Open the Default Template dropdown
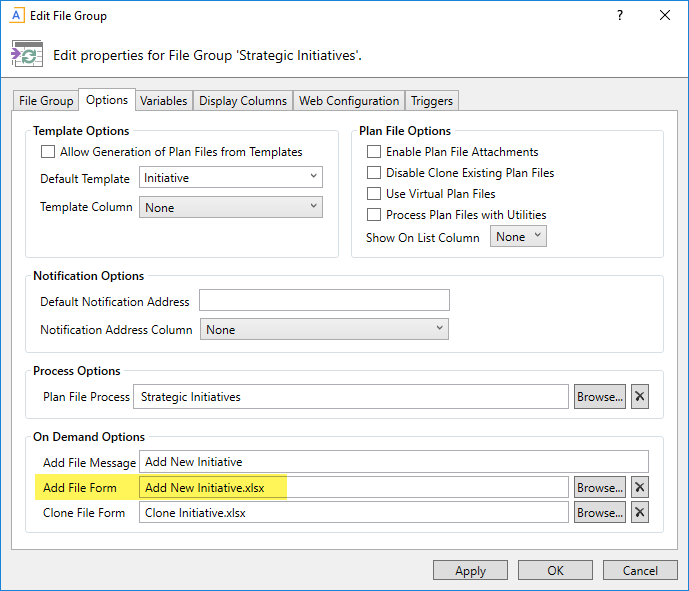 [x=230, y=178]
